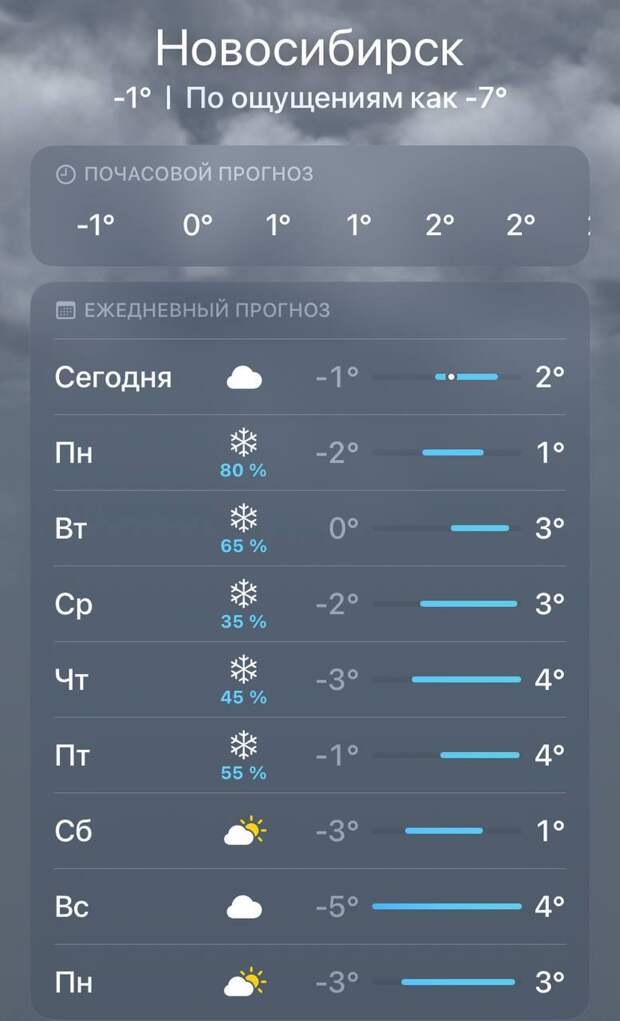Tap the feels-like -7° text

click(x=347, y=99)
